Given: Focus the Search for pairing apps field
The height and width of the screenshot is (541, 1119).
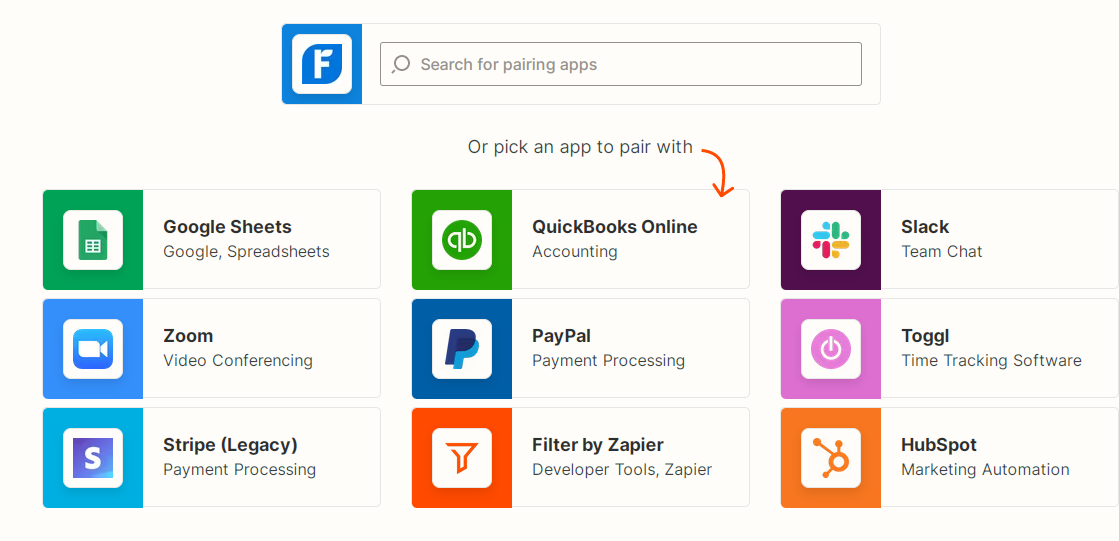Looking at the screenshot, I should [620, 64].
